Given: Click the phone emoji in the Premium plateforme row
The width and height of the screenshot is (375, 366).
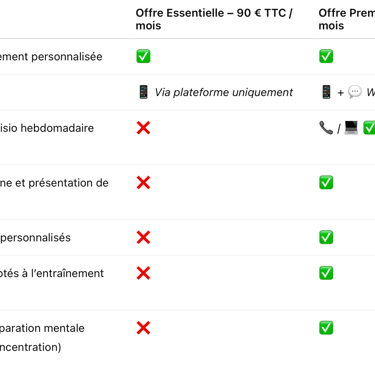Looking at the screenshot, I should (326, 92).
